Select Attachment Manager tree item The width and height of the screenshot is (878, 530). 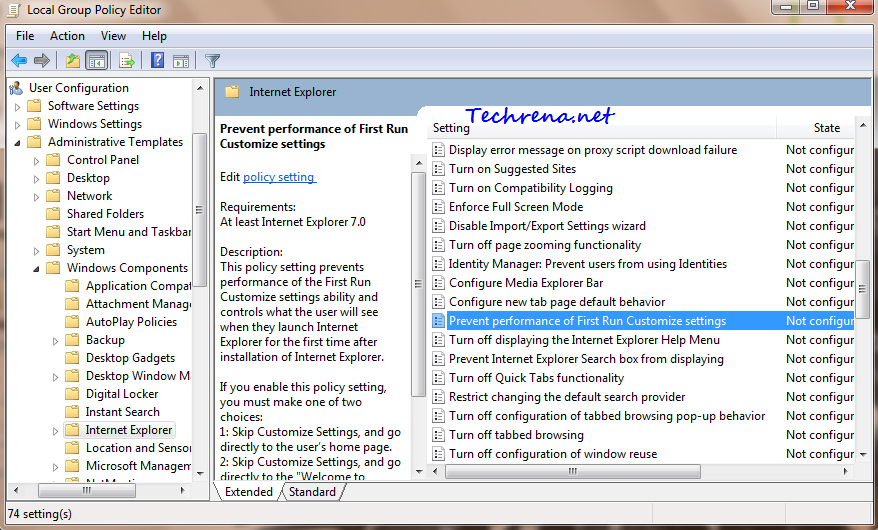tap(138, 304)
